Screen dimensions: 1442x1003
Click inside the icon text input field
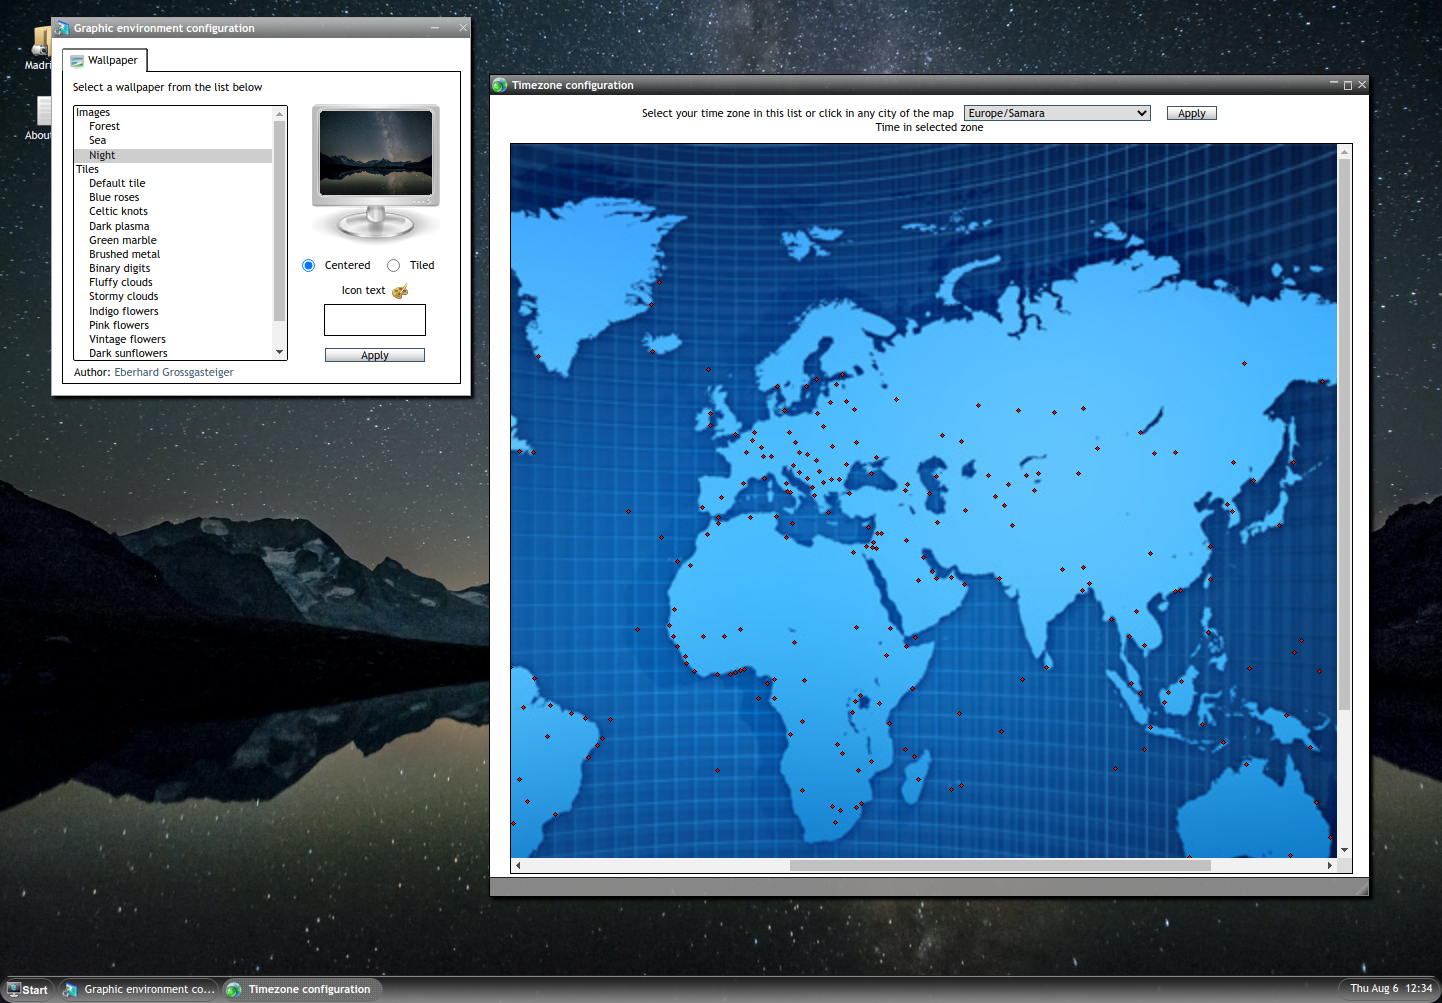tap(374, 319)
